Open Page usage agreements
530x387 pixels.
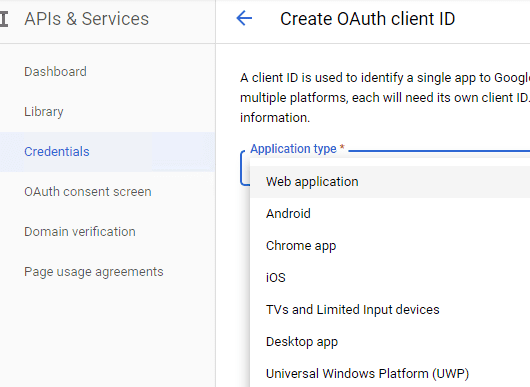(x=107, y=272)
